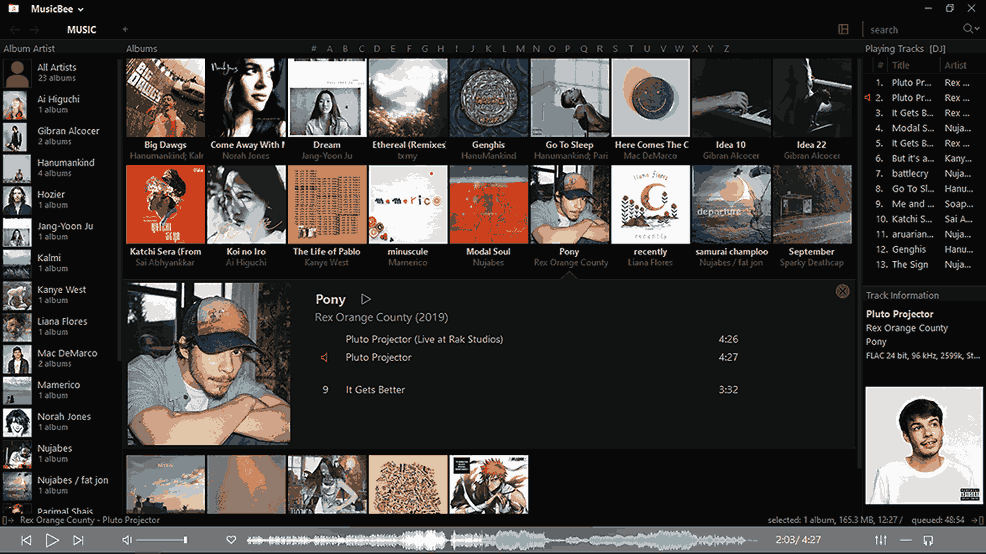Play the Pony album via triangle icon
986x554 pixels.
point(366,299)
